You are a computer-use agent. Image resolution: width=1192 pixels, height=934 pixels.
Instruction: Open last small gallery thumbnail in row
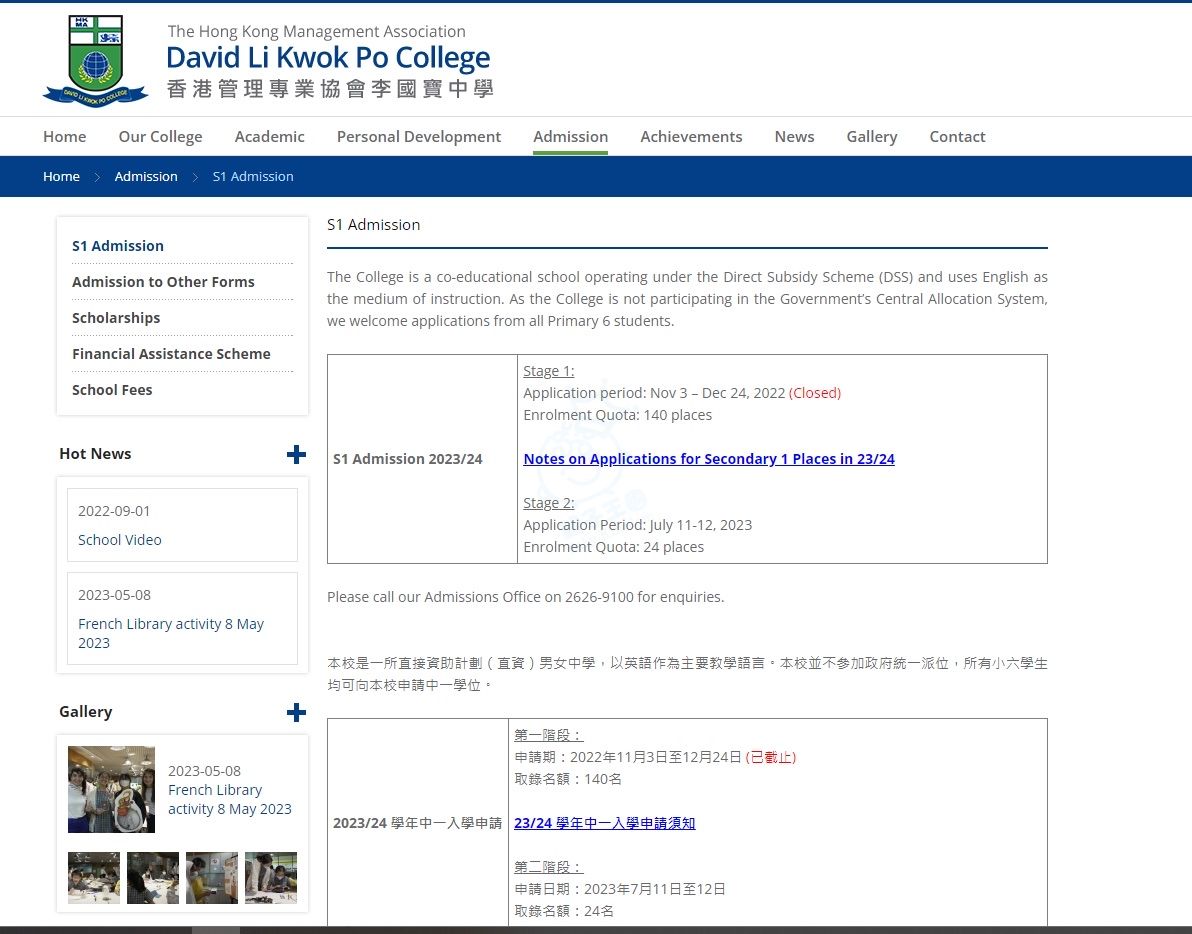(x=271, y=878)
